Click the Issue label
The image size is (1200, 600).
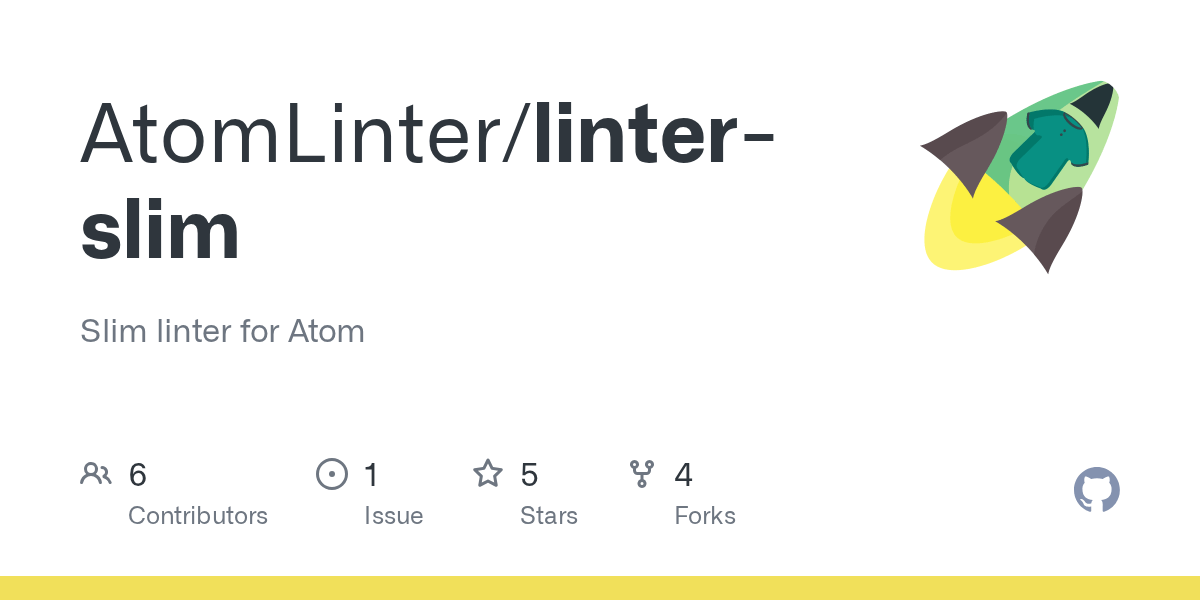(x=393, y=516)
